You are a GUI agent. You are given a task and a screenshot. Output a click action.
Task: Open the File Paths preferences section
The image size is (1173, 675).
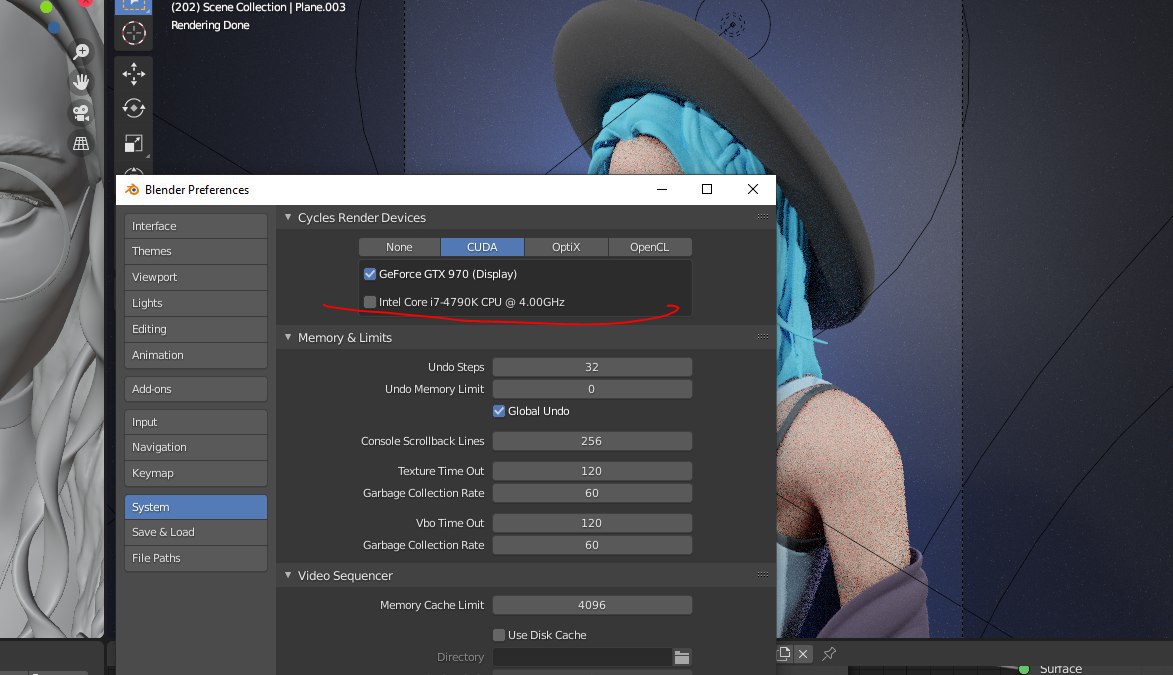pos(196,558)
